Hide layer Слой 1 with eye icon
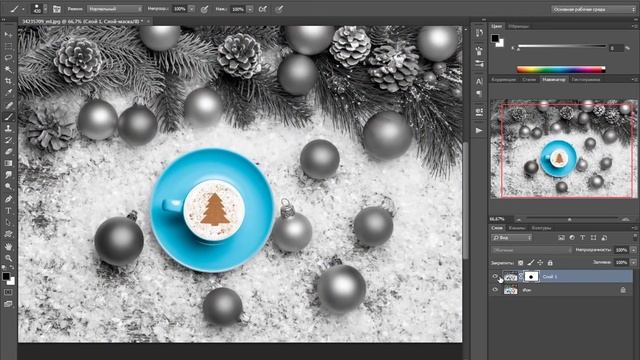Image resolution: width=640 pixels, height=360 pixels. click(x=495, y=276)
